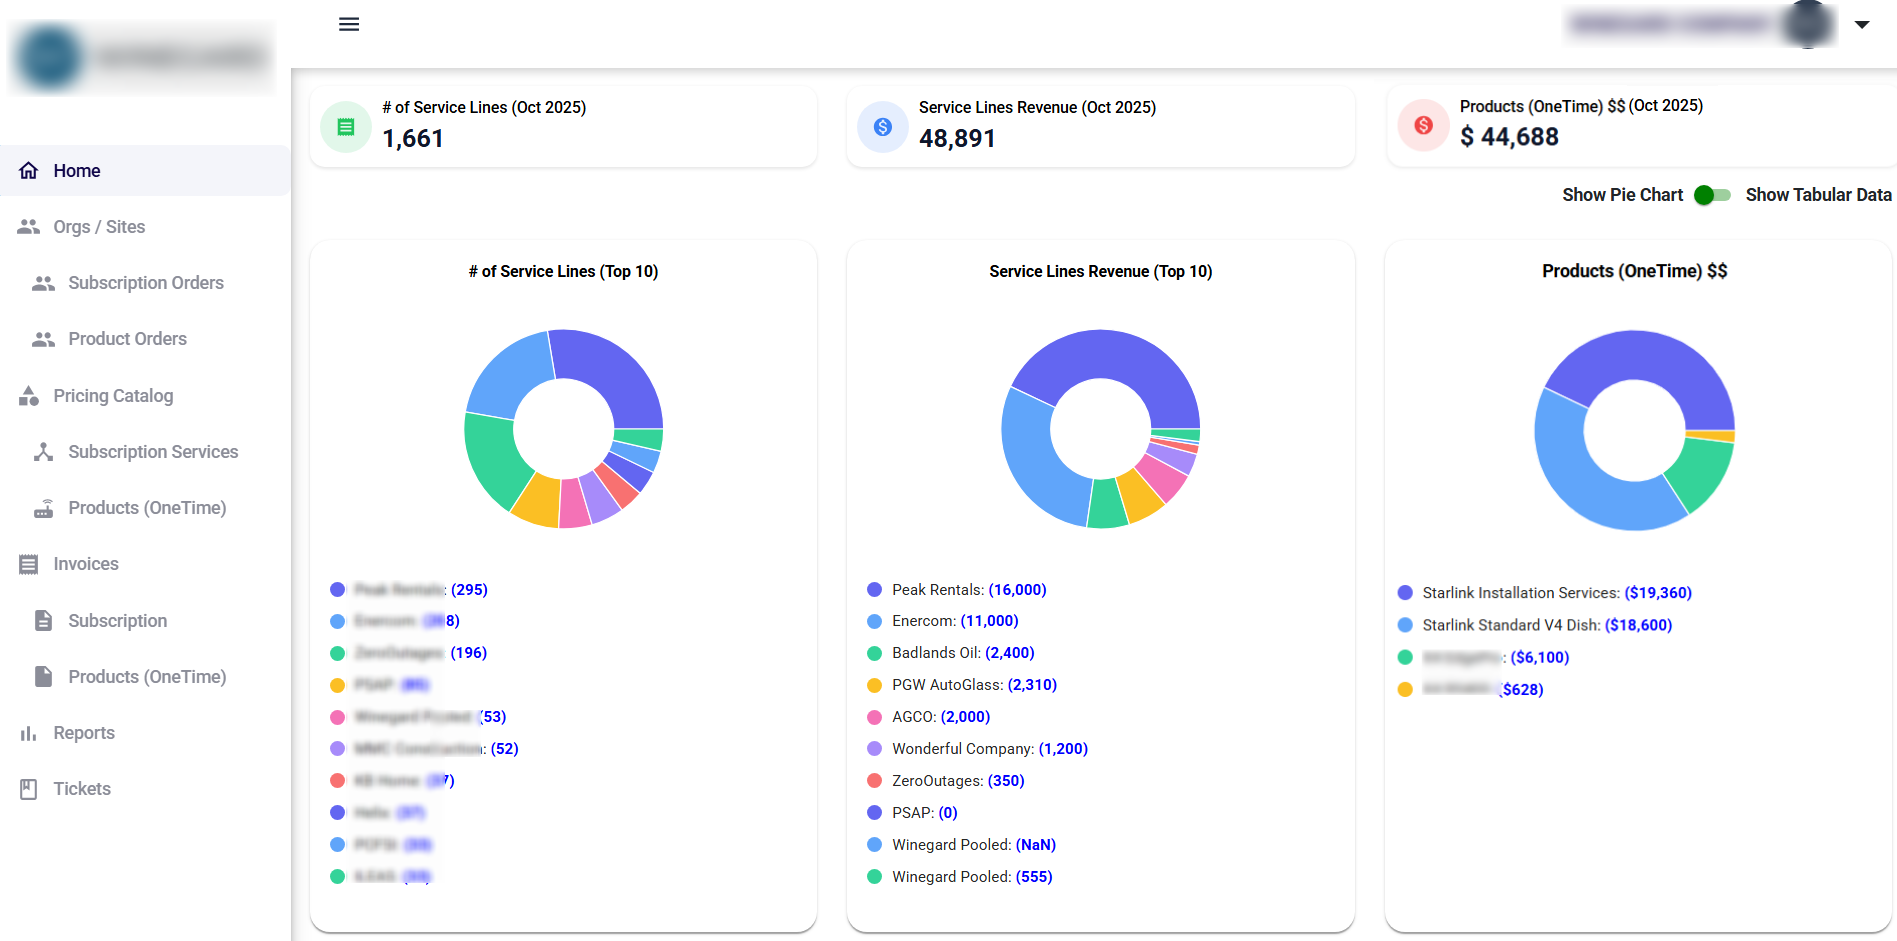Go to Invoices in the sidebar
Image resolution: width=1897 pixels, height=941 pixels.
point(85,564)
